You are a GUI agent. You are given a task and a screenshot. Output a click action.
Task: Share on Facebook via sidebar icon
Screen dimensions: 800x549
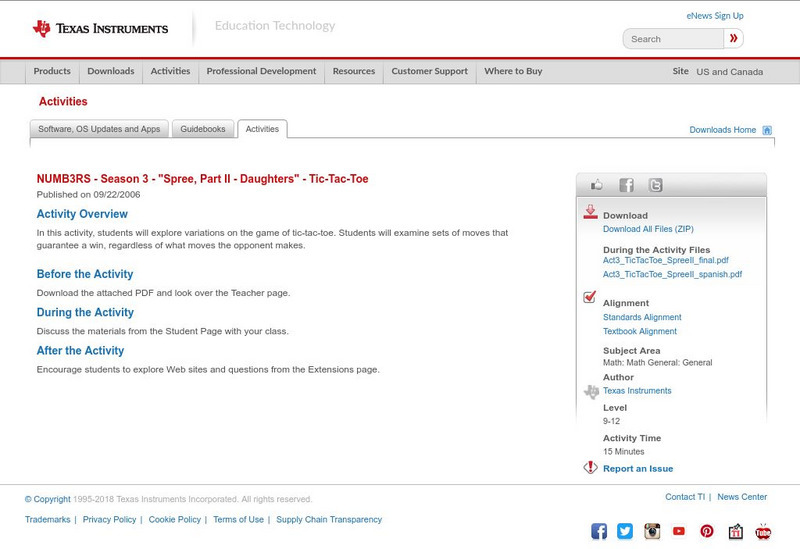[x=626, y=185]
